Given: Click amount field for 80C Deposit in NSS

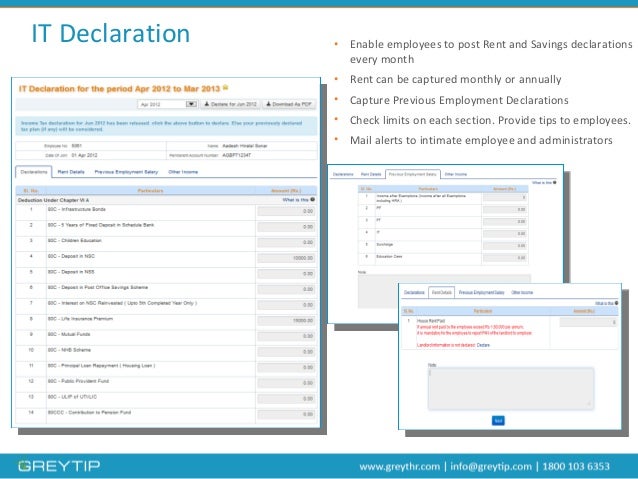Looking at the screenshot, I should (x=286, y=273).
